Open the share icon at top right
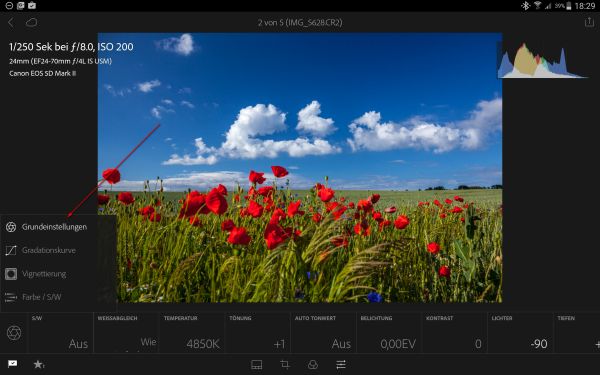 pos(589,22)
